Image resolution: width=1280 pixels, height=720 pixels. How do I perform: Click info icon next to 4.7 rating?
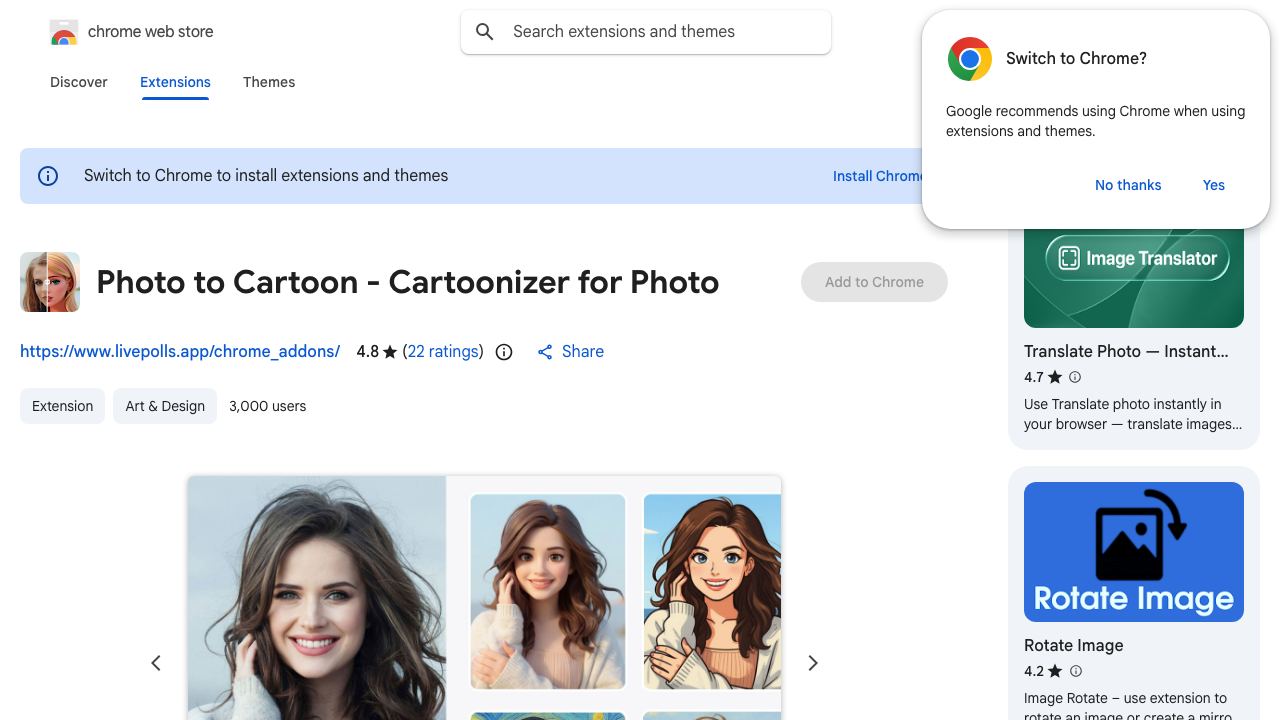pyautogui.click(x=1075, y=377)
